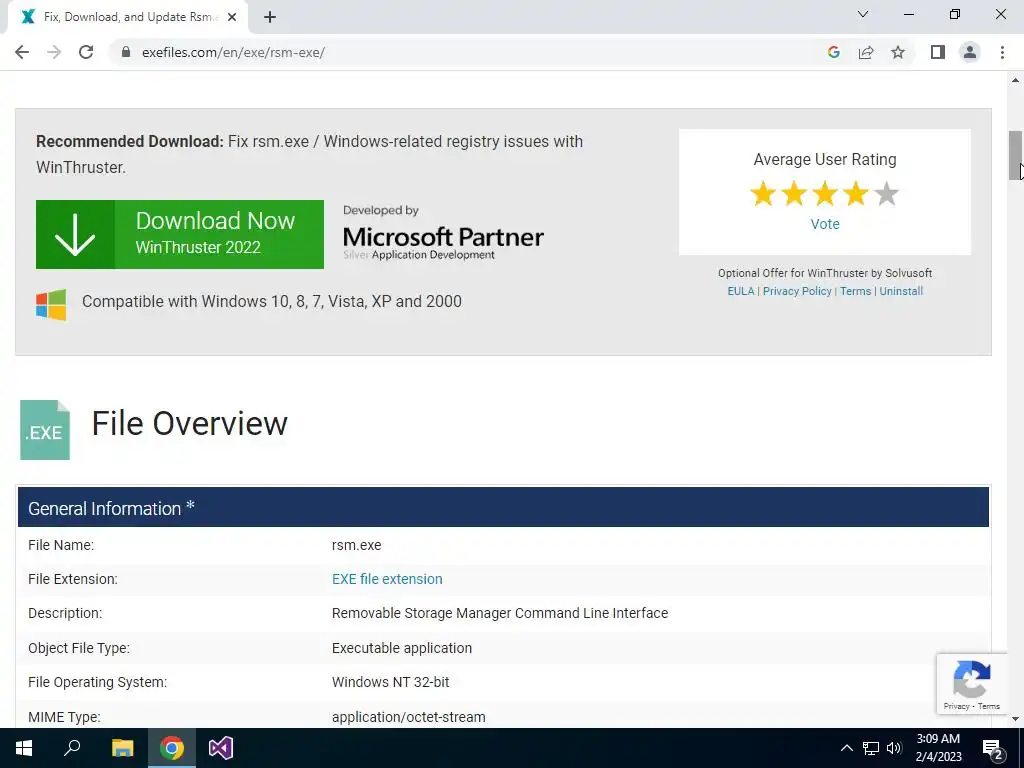The width and height of the screenshot is (1024, 768).
Task: View site info lock icon
Action: (x=126, y=52)
